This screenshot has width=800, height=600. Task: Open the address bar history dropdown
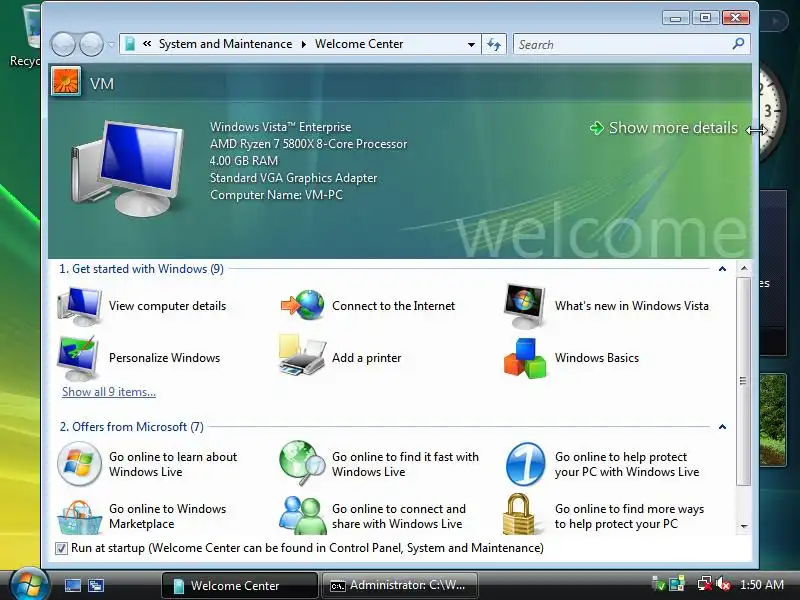471,44
